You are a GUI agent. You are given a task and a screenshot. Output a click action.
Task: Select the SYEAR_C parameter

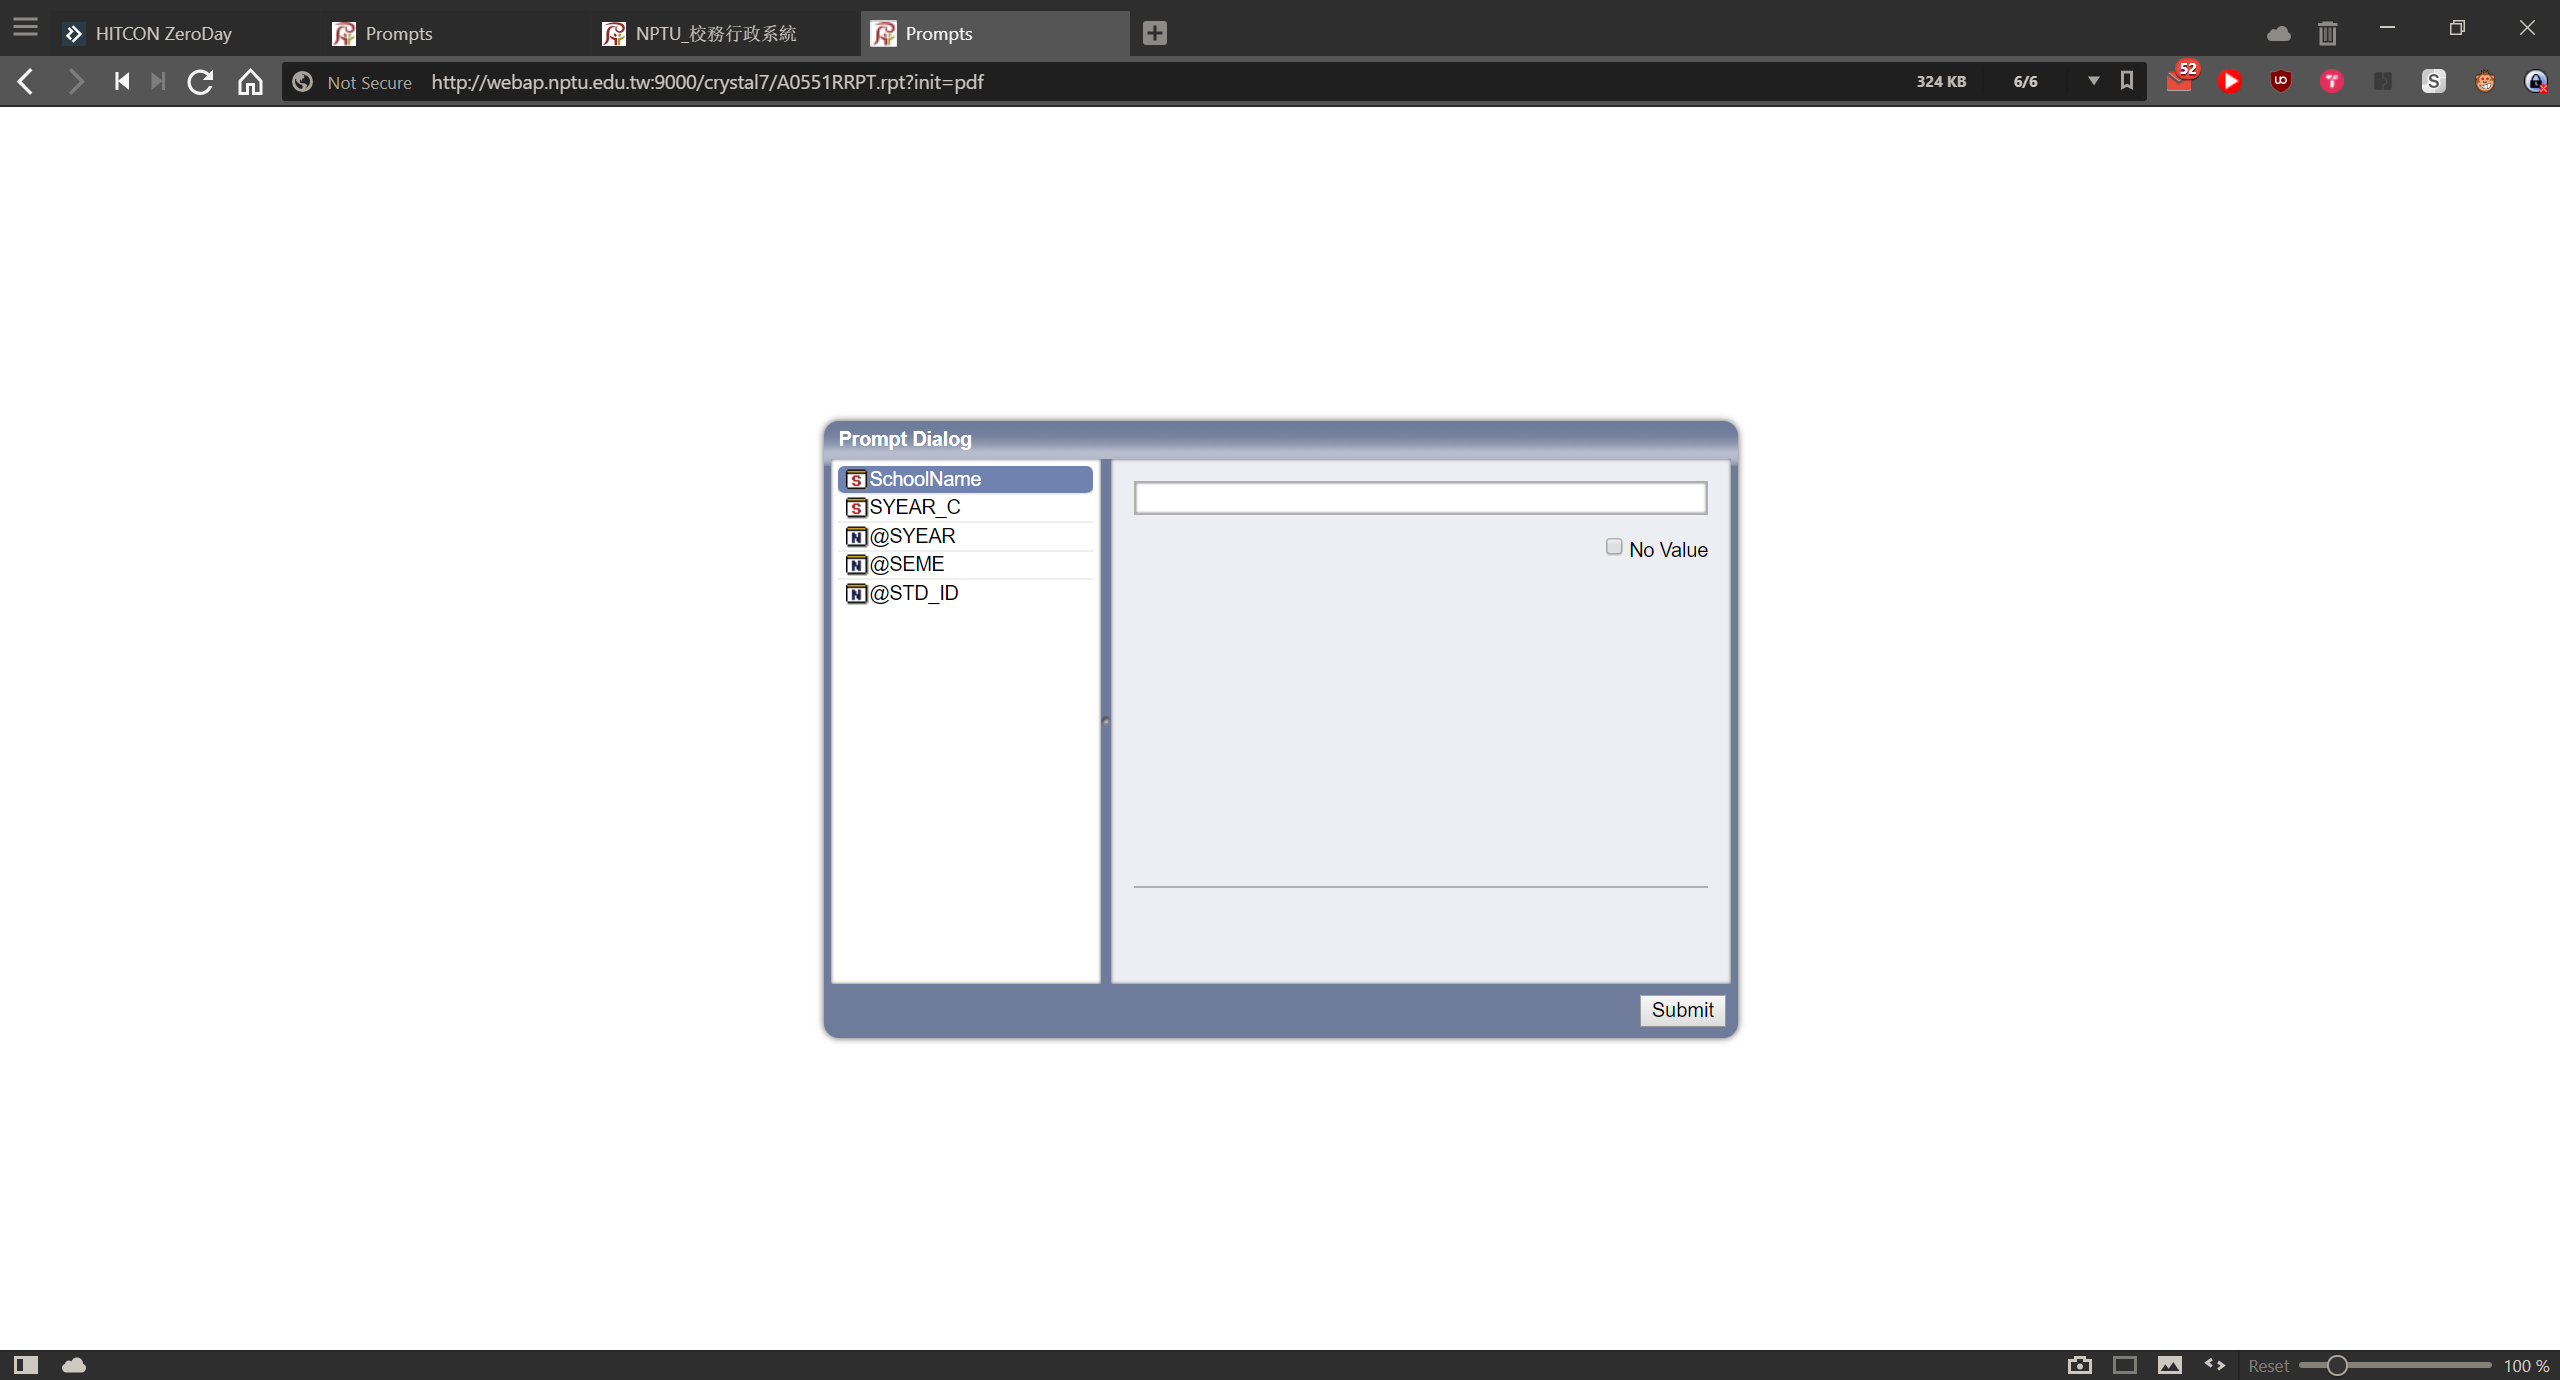[965, 507]
